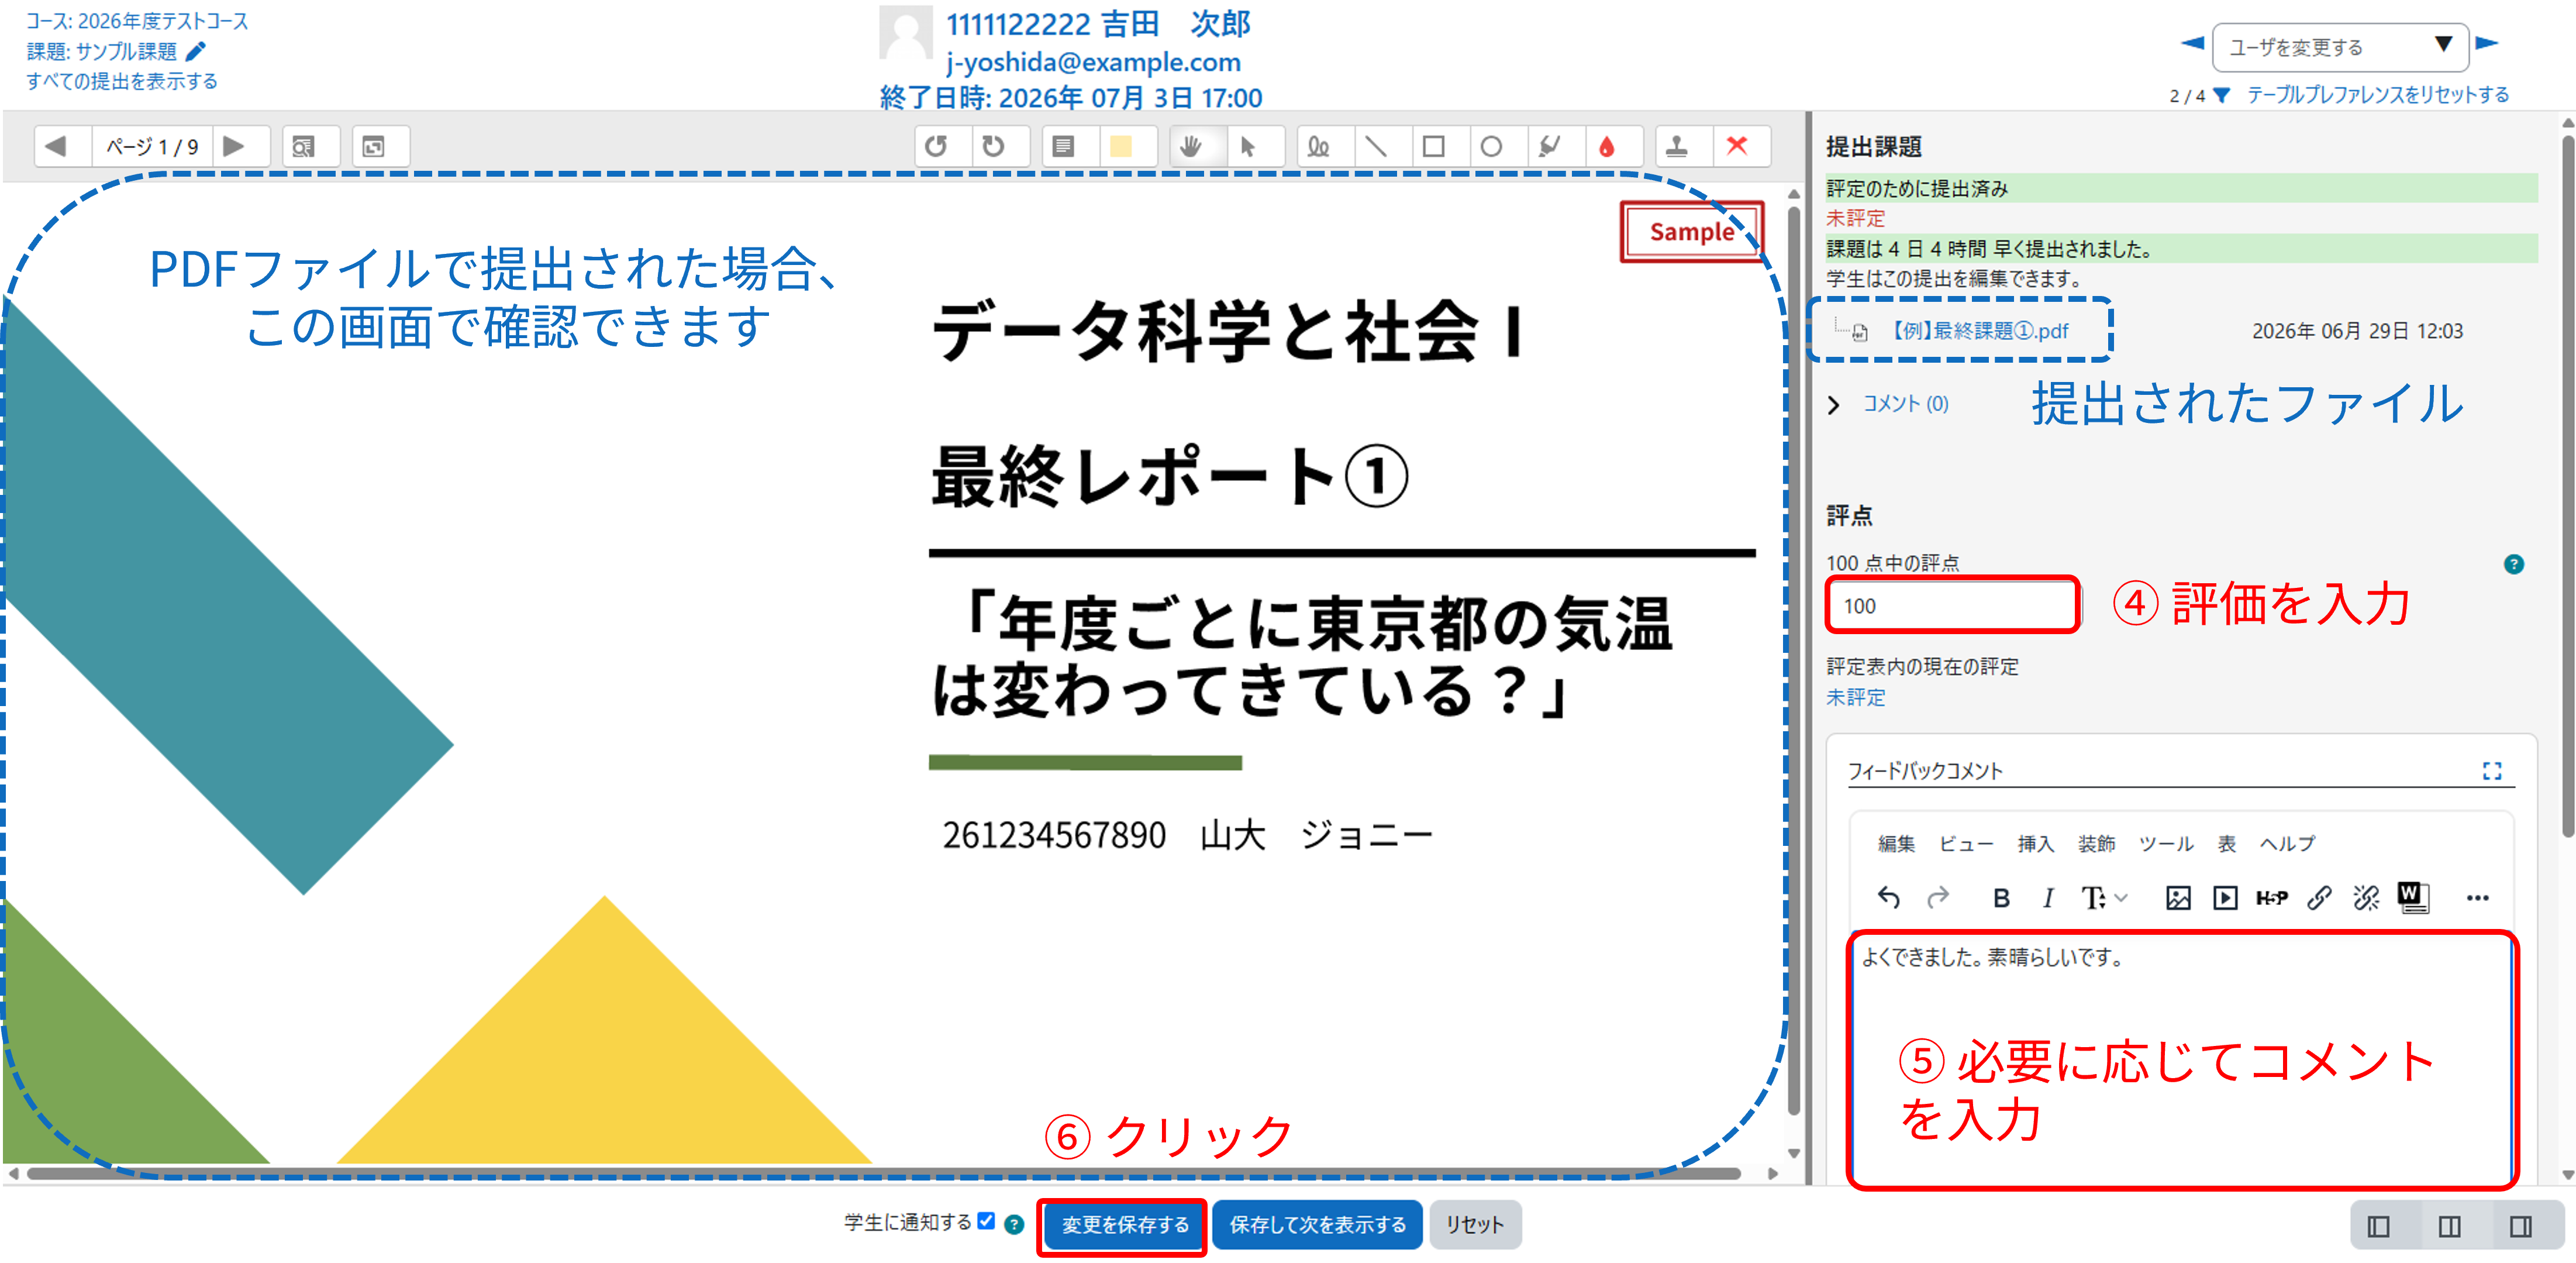Toggle fullscreen for feedback comment editor
Image resolution: width=2576 pixels, height=1263 pixels.
point(2491,771)
